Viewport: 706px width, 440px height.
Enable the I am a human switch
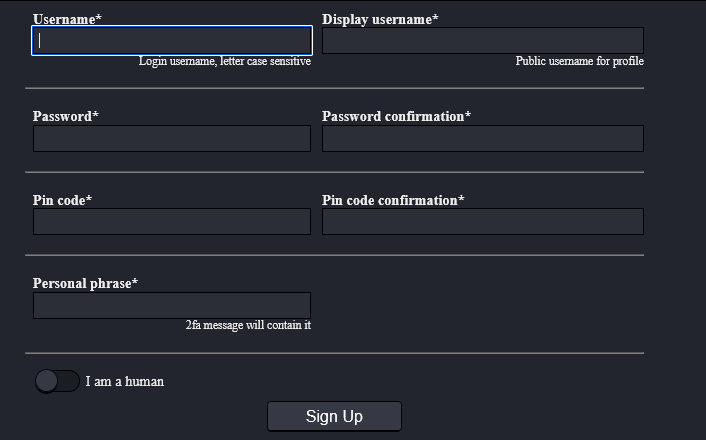pos(57,381)
